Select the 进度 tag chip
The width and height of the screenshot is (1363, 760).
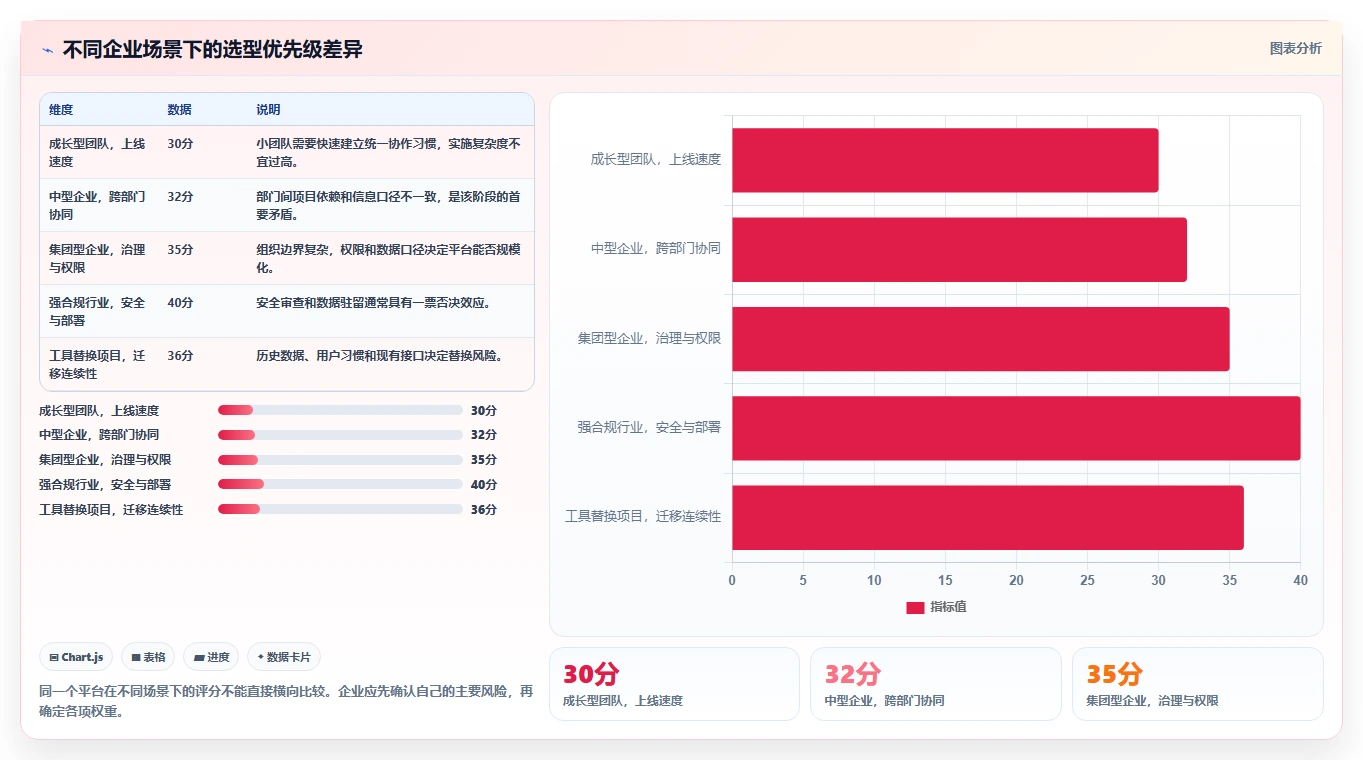click(x=211, y=657)
